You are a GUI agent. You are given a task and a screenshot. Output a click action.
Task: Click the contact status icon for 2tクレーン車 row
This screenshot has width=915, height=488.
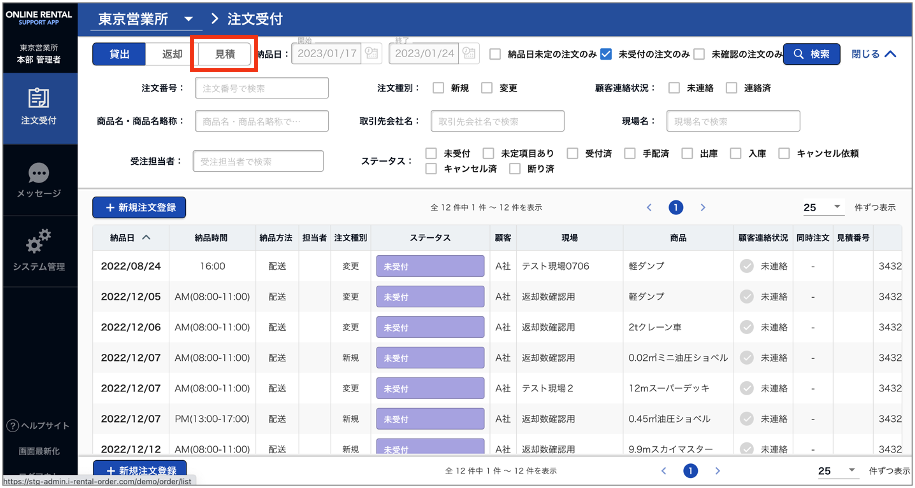747,327
